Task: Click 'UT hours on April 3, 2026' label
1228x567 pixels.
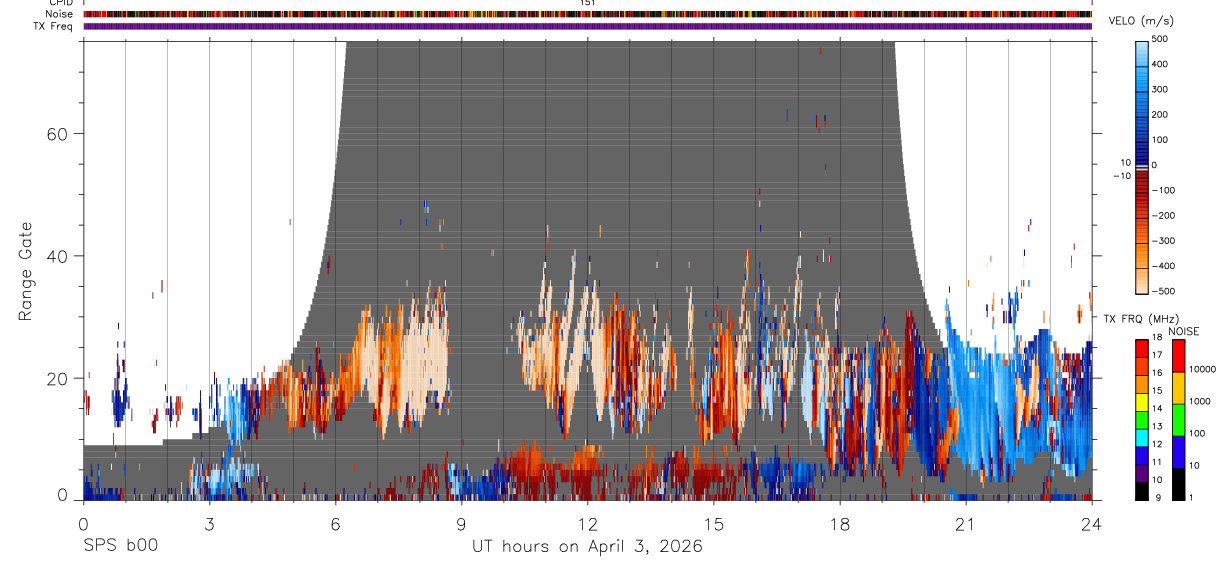Action: [x=587, y=546]
